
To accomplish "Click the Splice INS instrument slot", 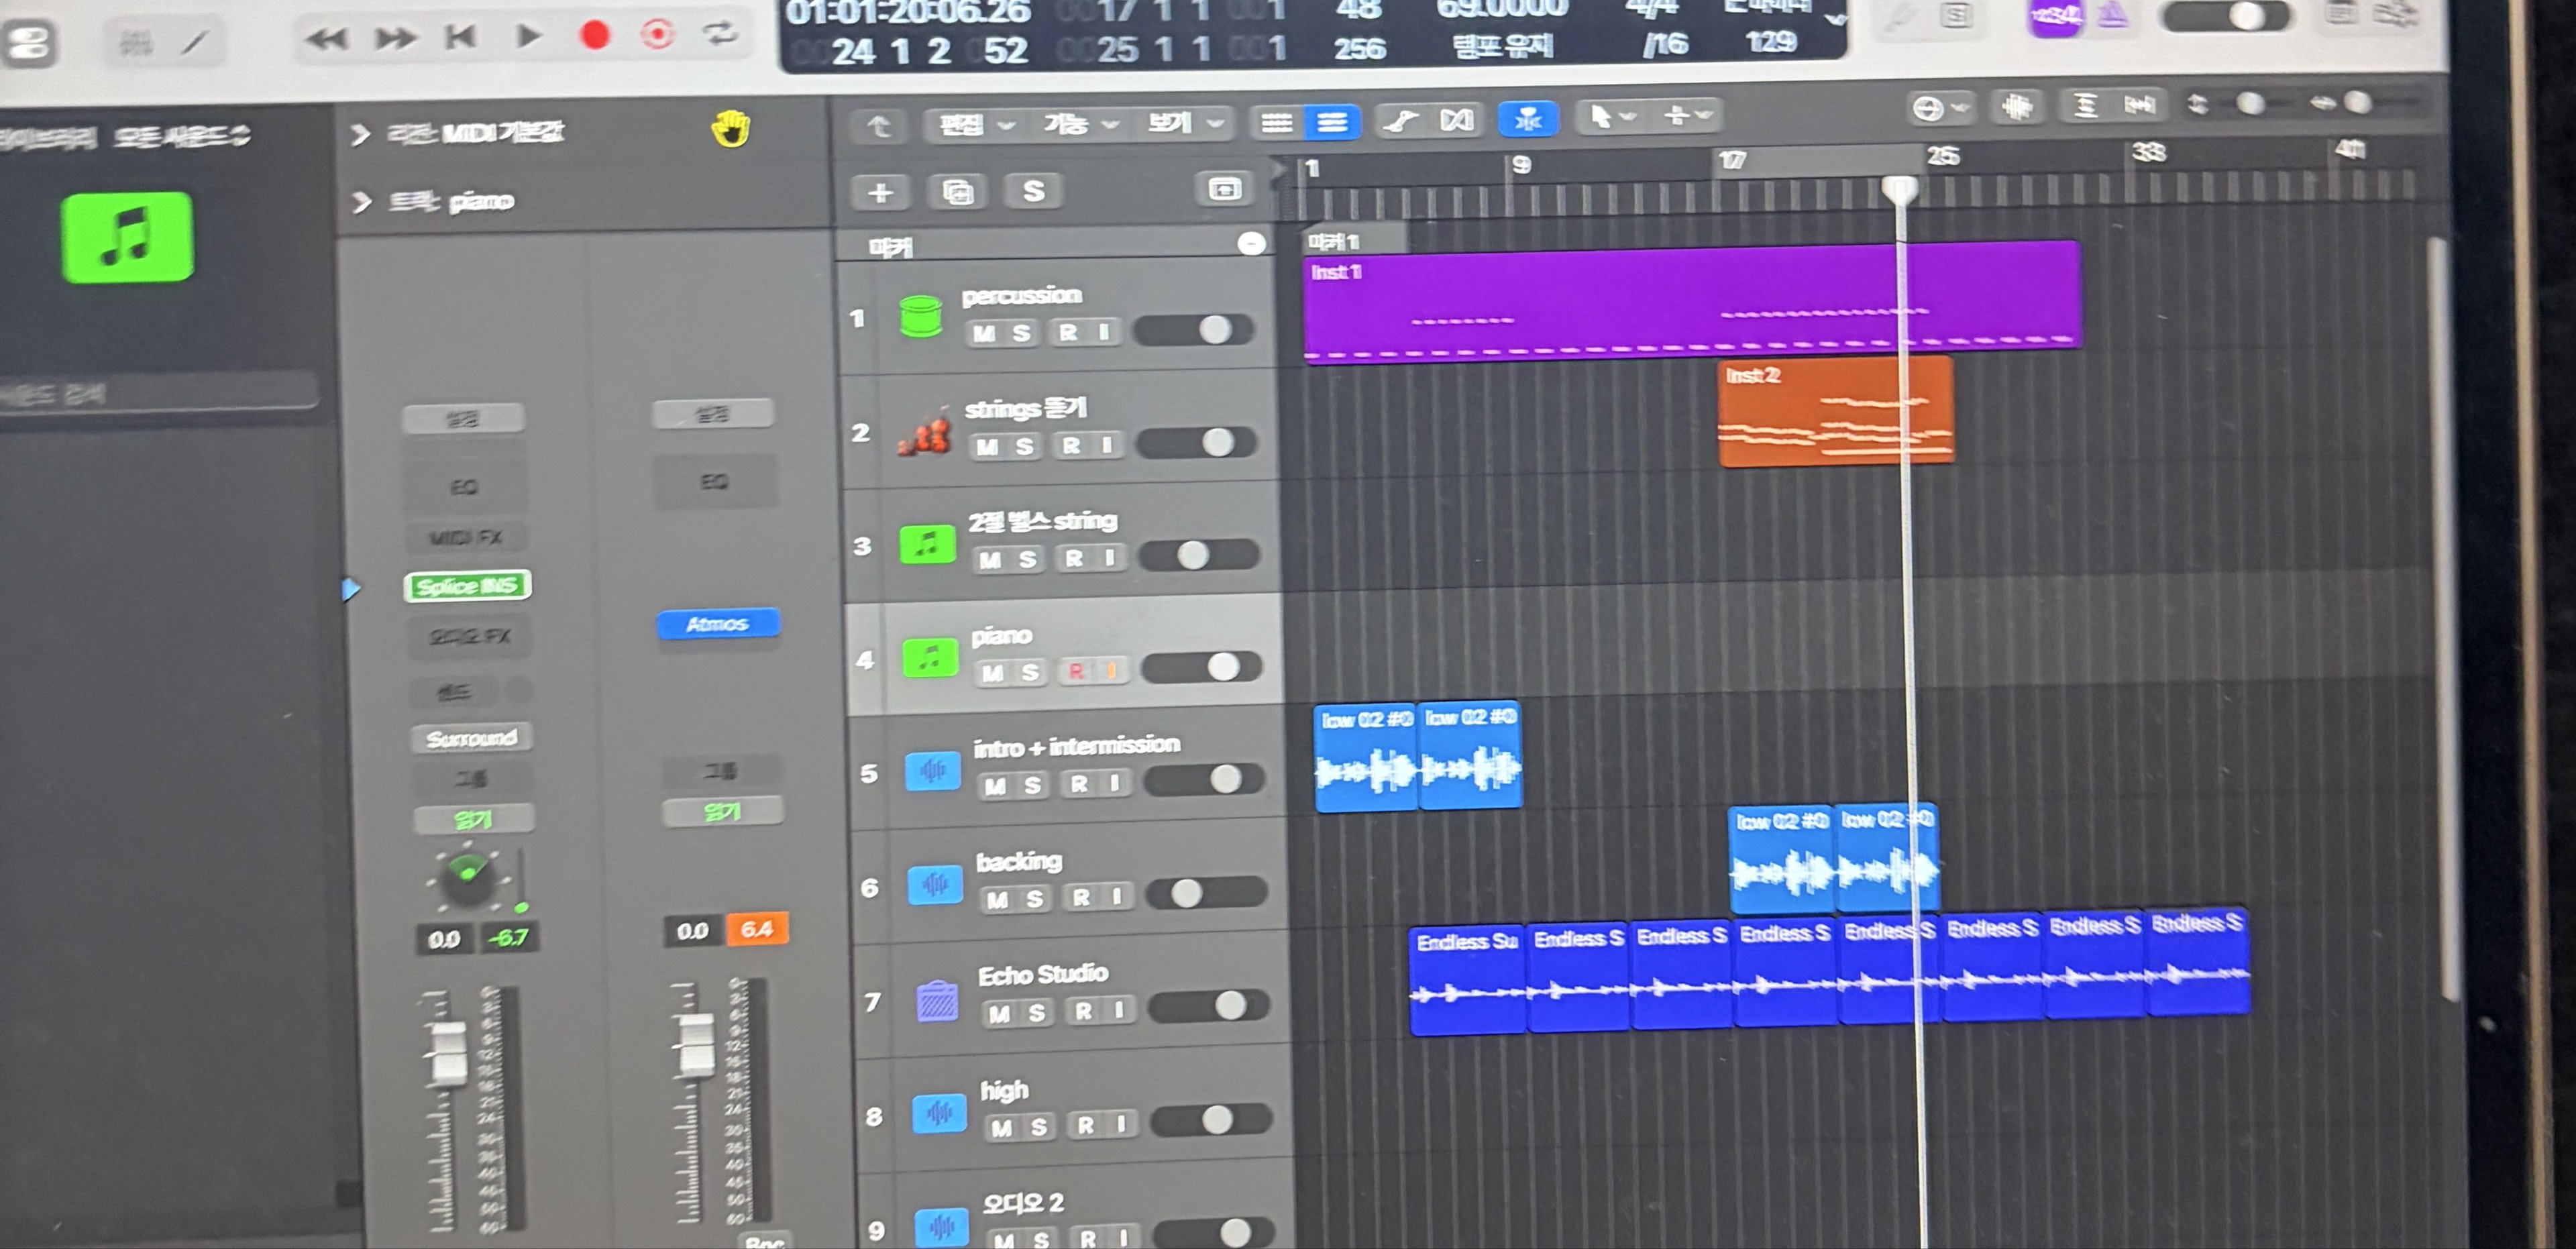I will pos(467,586).
